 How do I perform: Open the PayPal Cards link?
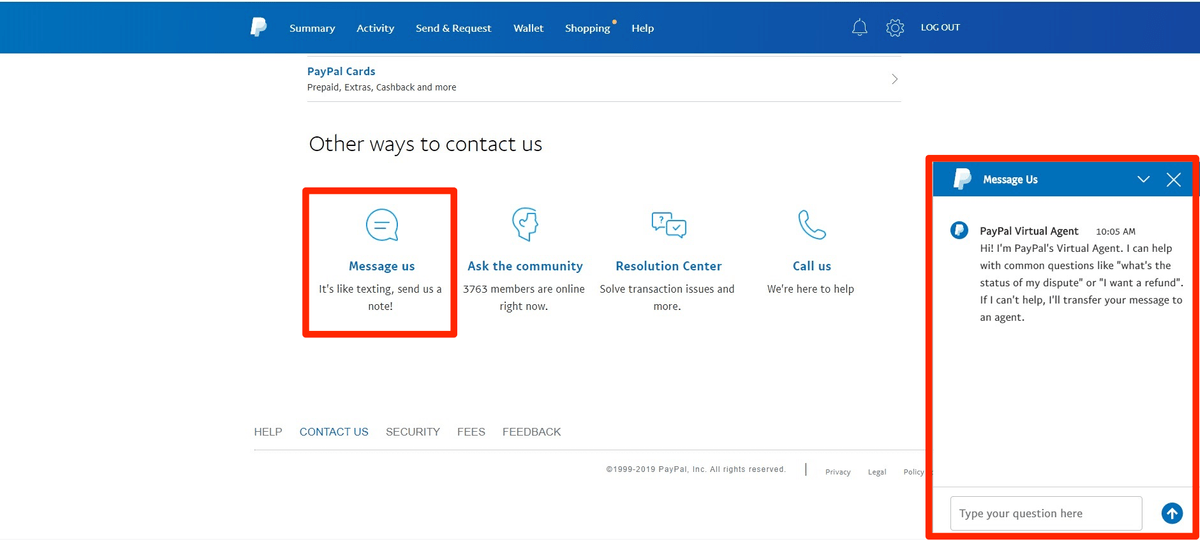point(341,72)
